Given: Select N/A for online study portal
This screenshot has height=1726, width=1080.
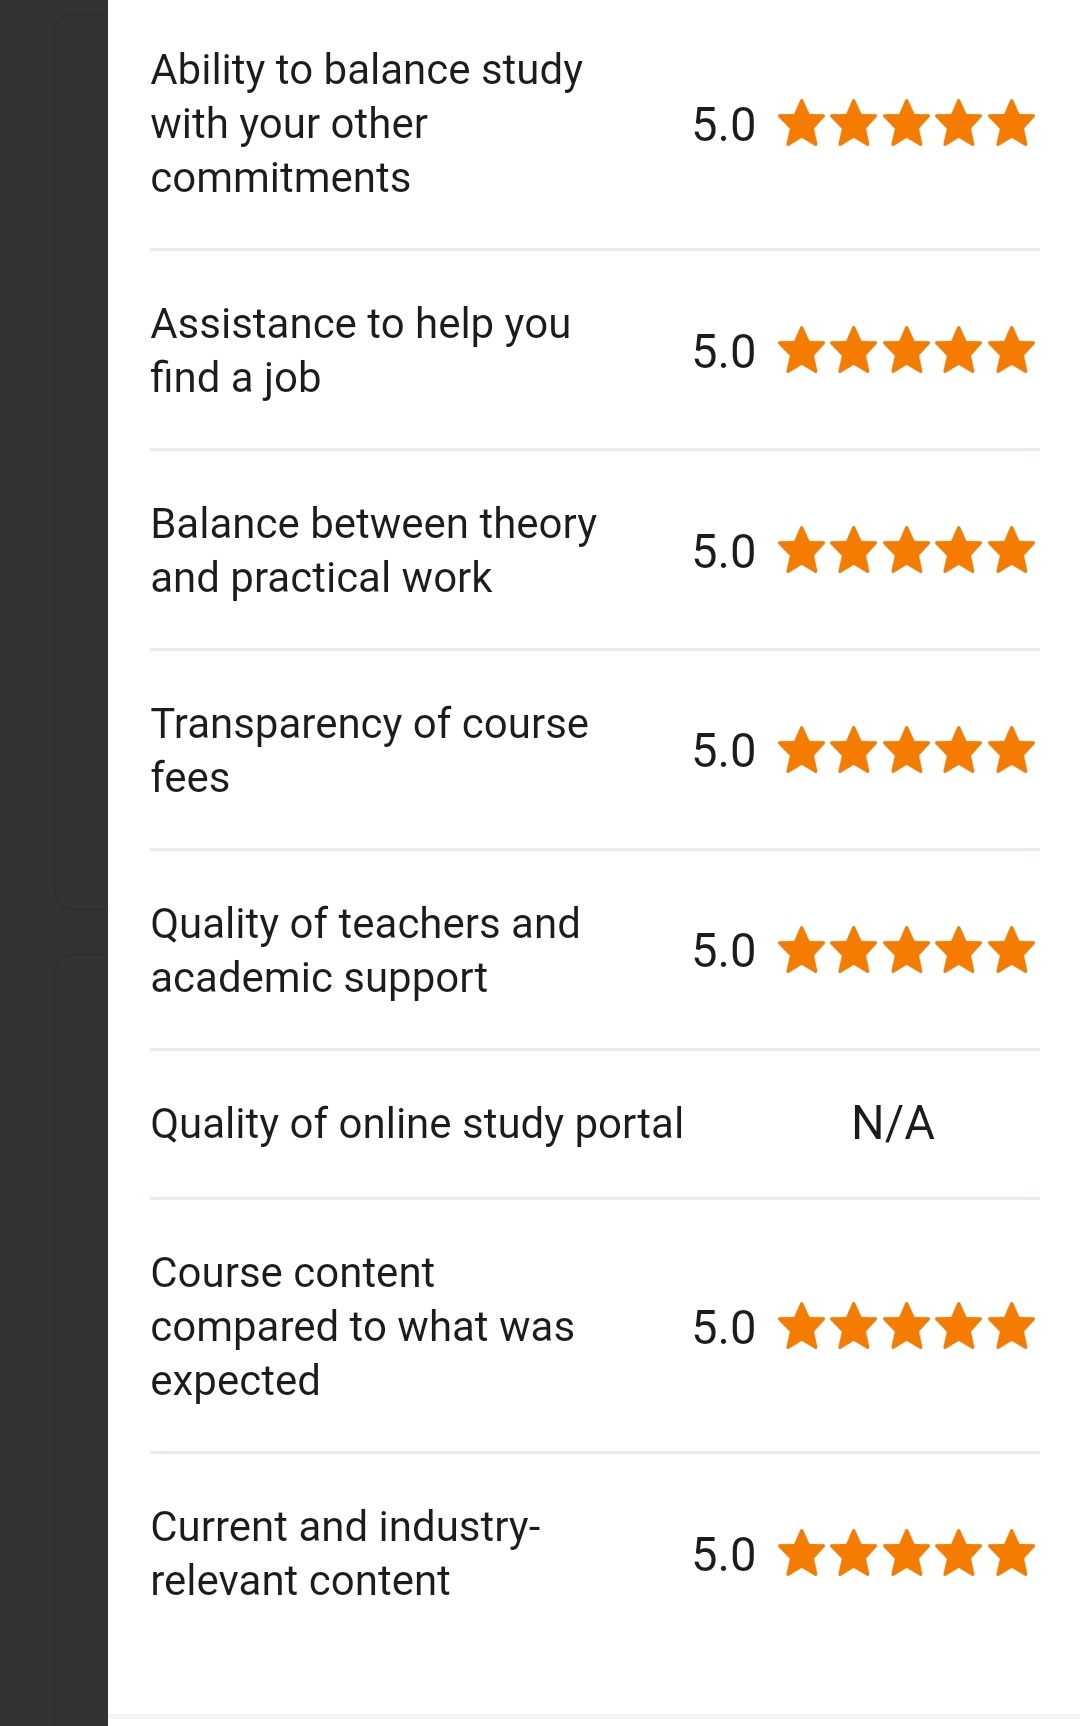Looking at the screenshot, I should [x=893, y=1124].
